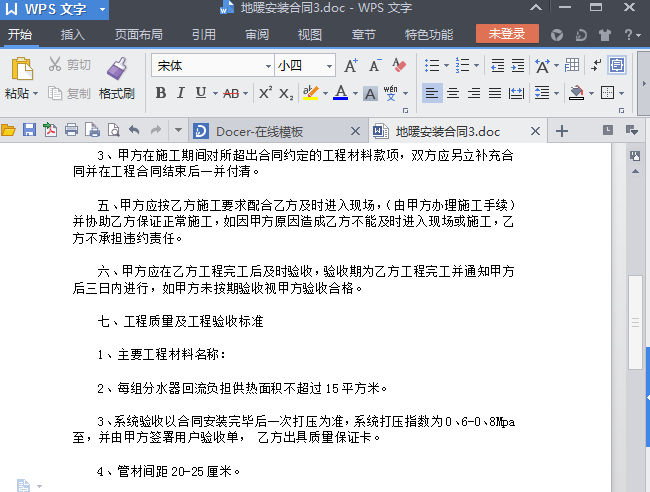Click the Print icon in quick toolbar
The height and width of the screenshot is (492, 650).
click(71, 130)
